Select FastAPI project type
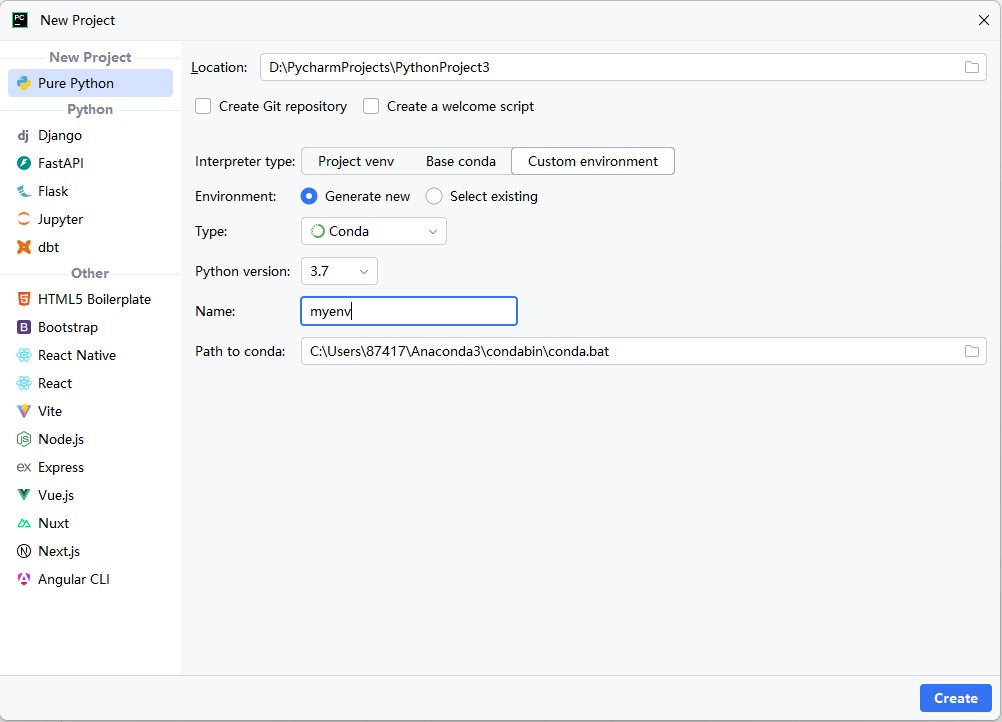 click(x=90, y=163)
